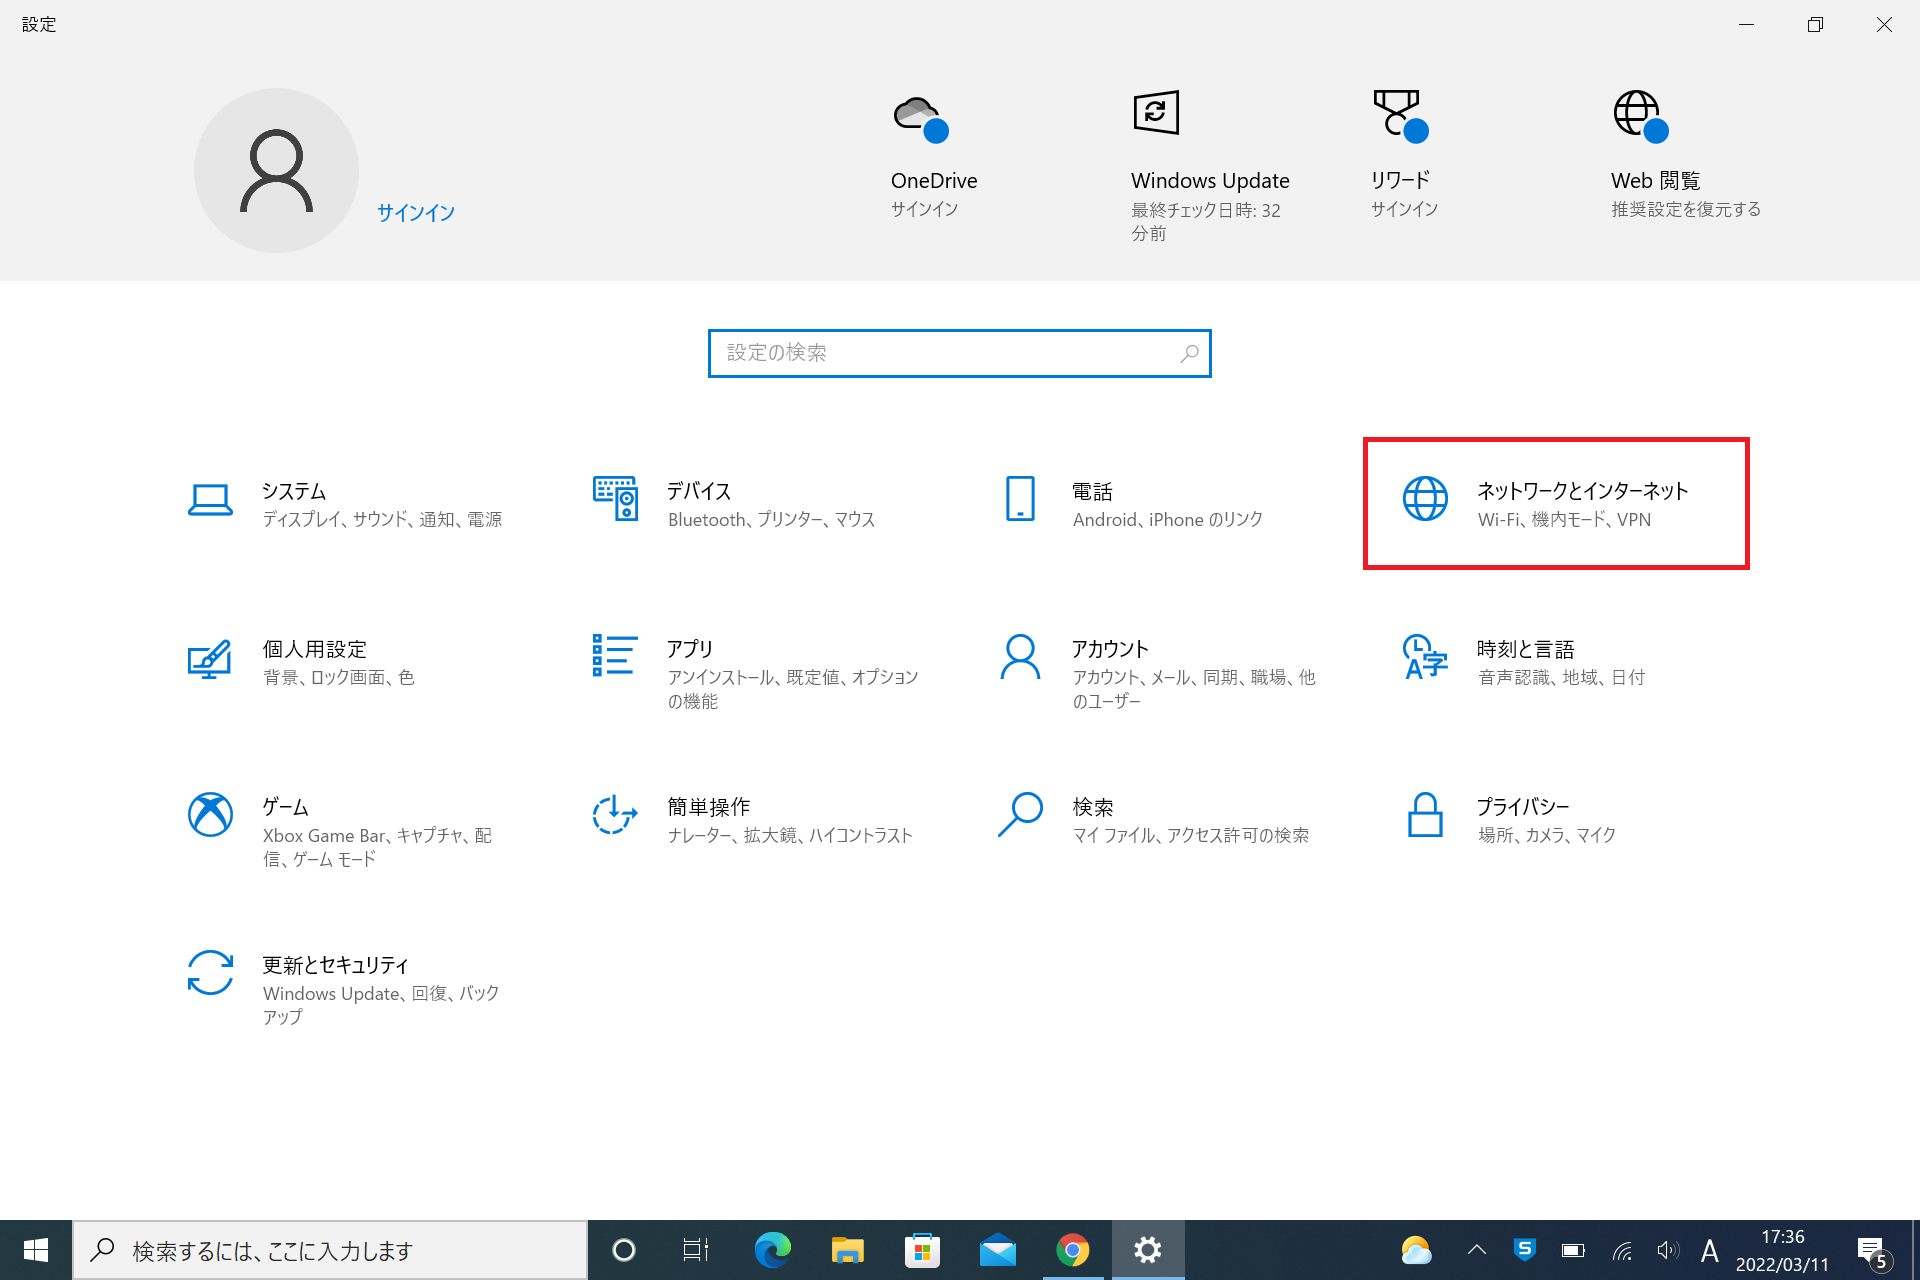The image size is (1920, 1280).
Task: Click '背景、ロック画面、色' description
Action: 338,678
